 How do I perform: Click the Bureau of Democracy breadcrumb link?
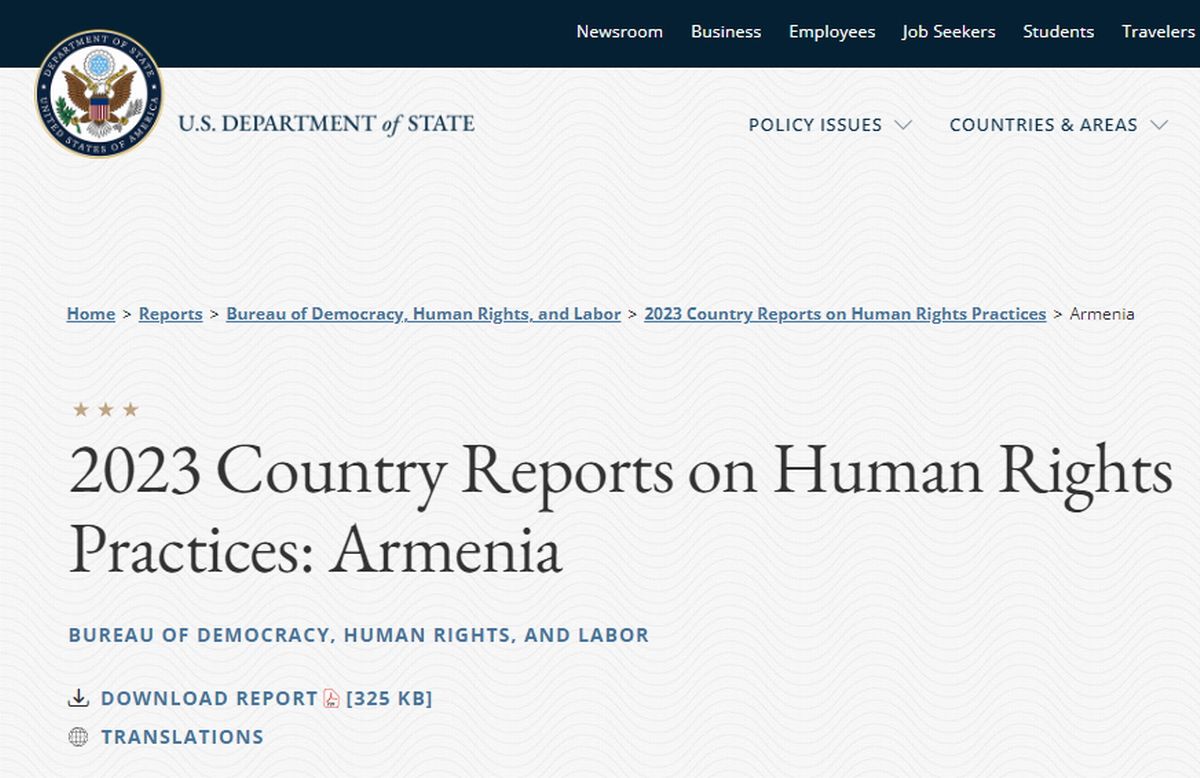424,313
